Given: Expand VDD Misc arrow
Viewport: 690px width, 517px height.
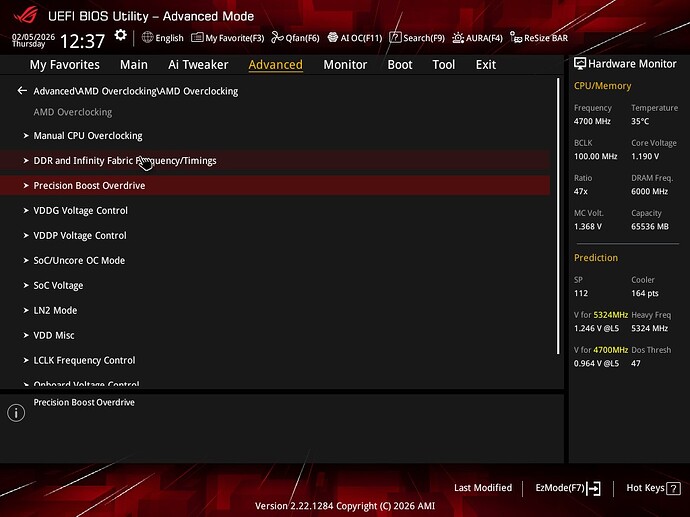Looking at the screenshot, I should [x=26, y=335].
